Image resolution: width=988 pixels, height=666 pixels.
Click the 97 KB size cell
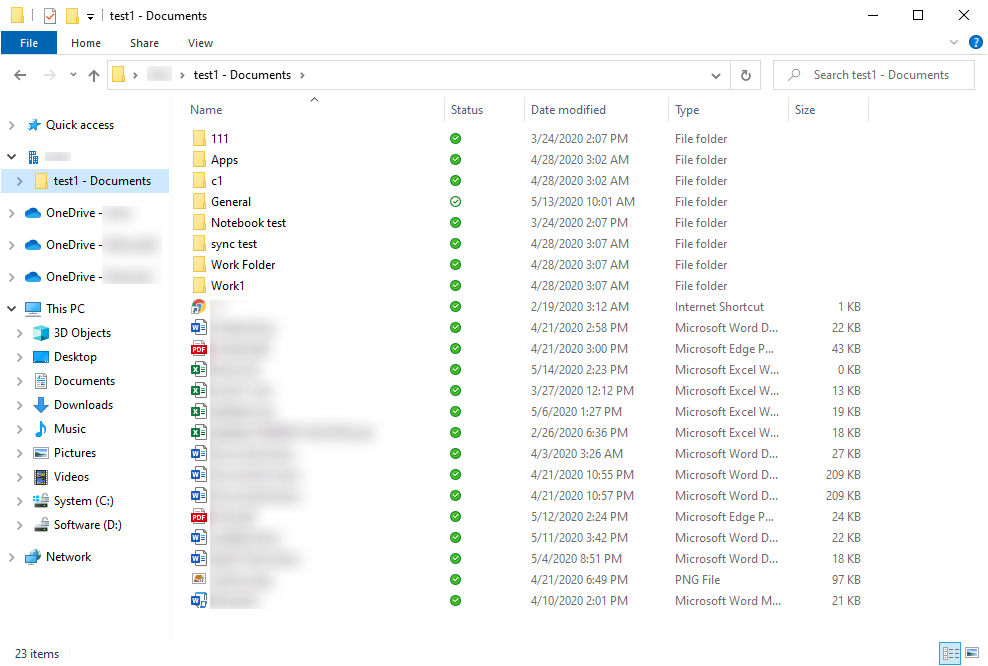846,580
